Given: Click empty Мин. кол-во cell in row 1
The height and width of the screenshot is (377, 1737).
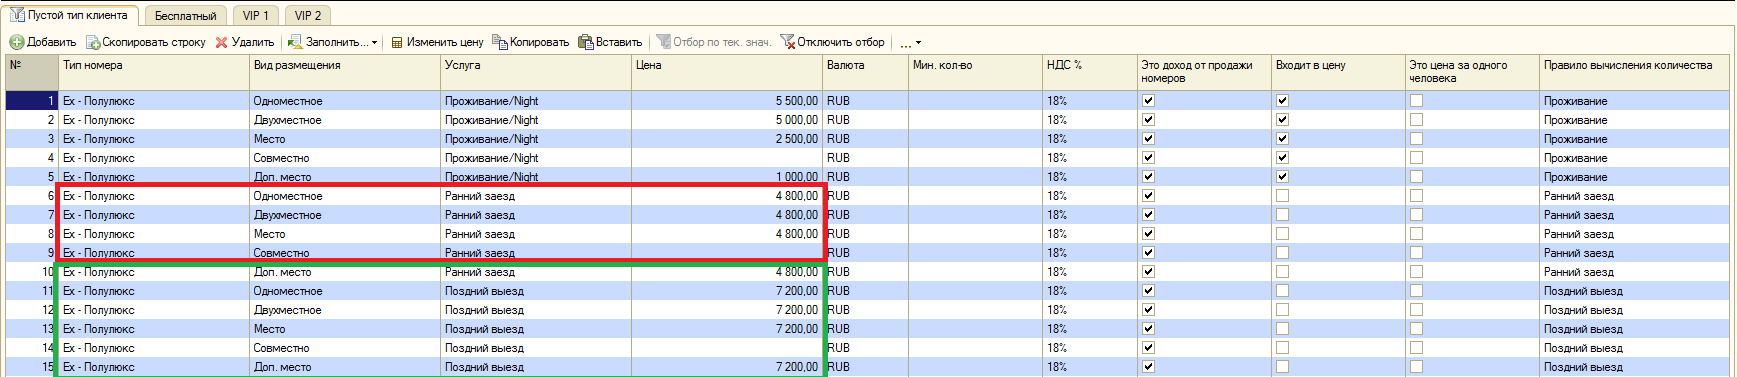Looking at the screenshot, I should click(x=976, y=101).
